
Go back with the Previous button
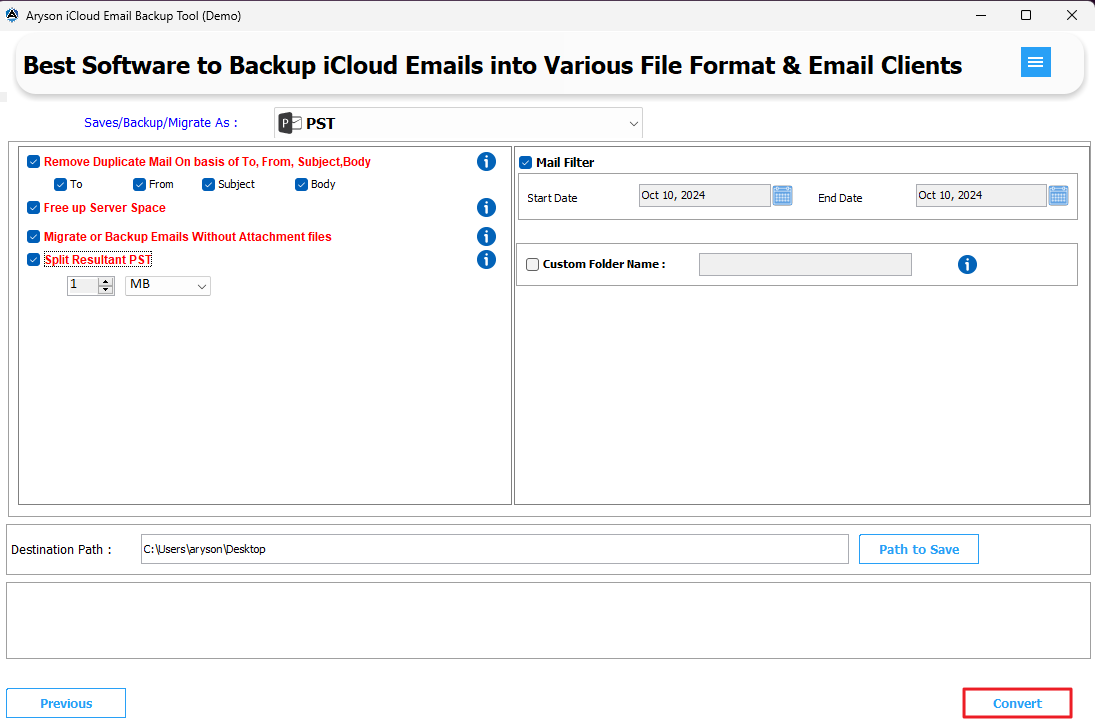coord(66,703)
